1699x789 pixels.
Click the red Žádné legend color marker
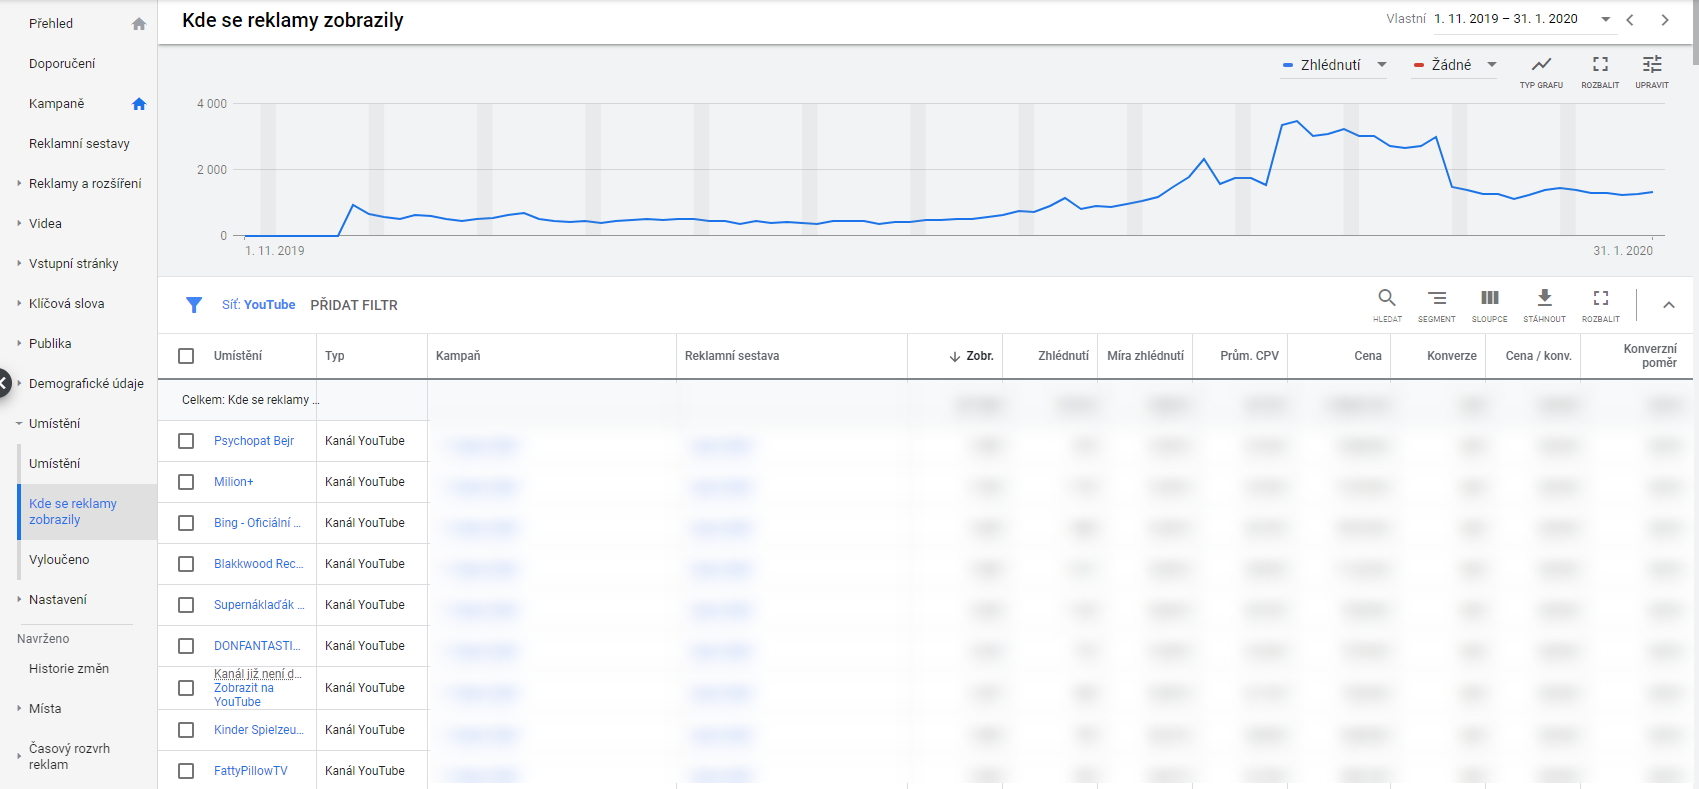(x=1418, y=65)
